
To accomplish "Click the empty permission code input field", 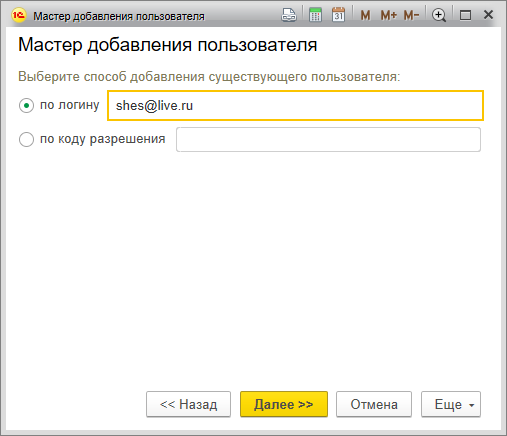I will pyautogui.click(x=328, y=139).
